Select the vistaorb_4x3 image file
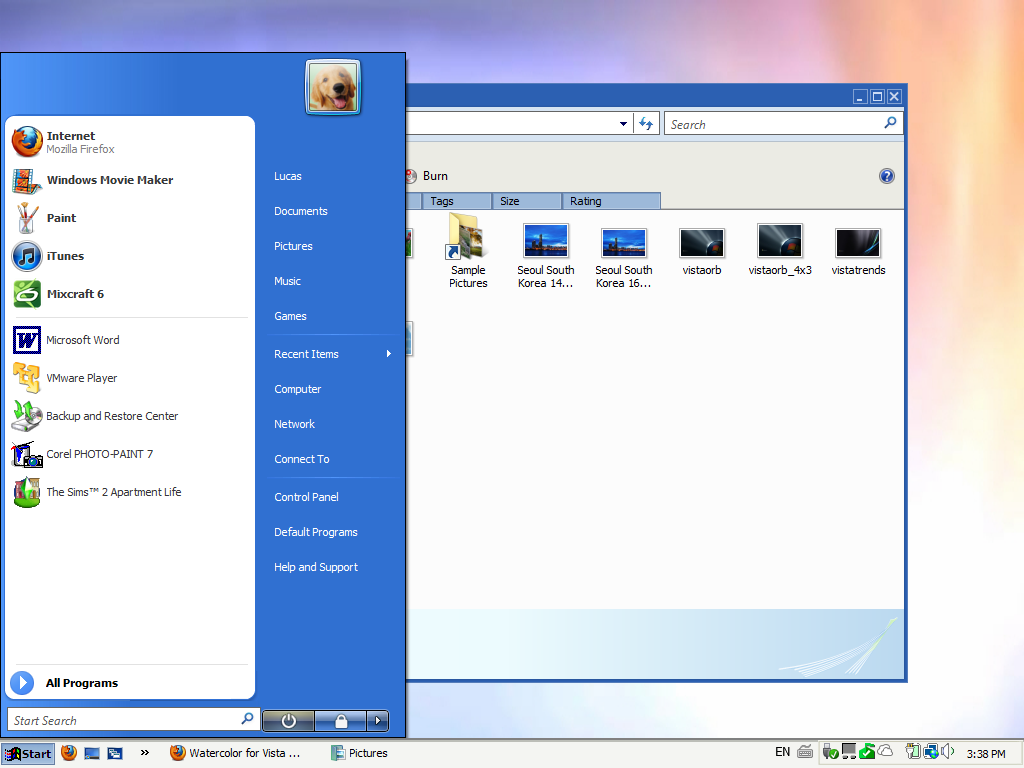The width and height of the screenshot is (1024, 768). pos(780,250)
